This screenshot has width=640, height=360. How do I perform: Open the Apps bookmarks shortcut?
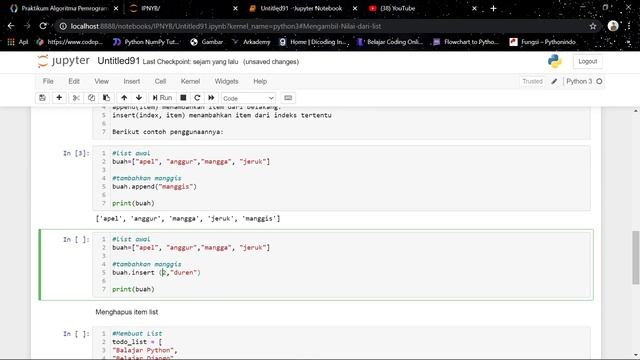(x=18, y=42)
